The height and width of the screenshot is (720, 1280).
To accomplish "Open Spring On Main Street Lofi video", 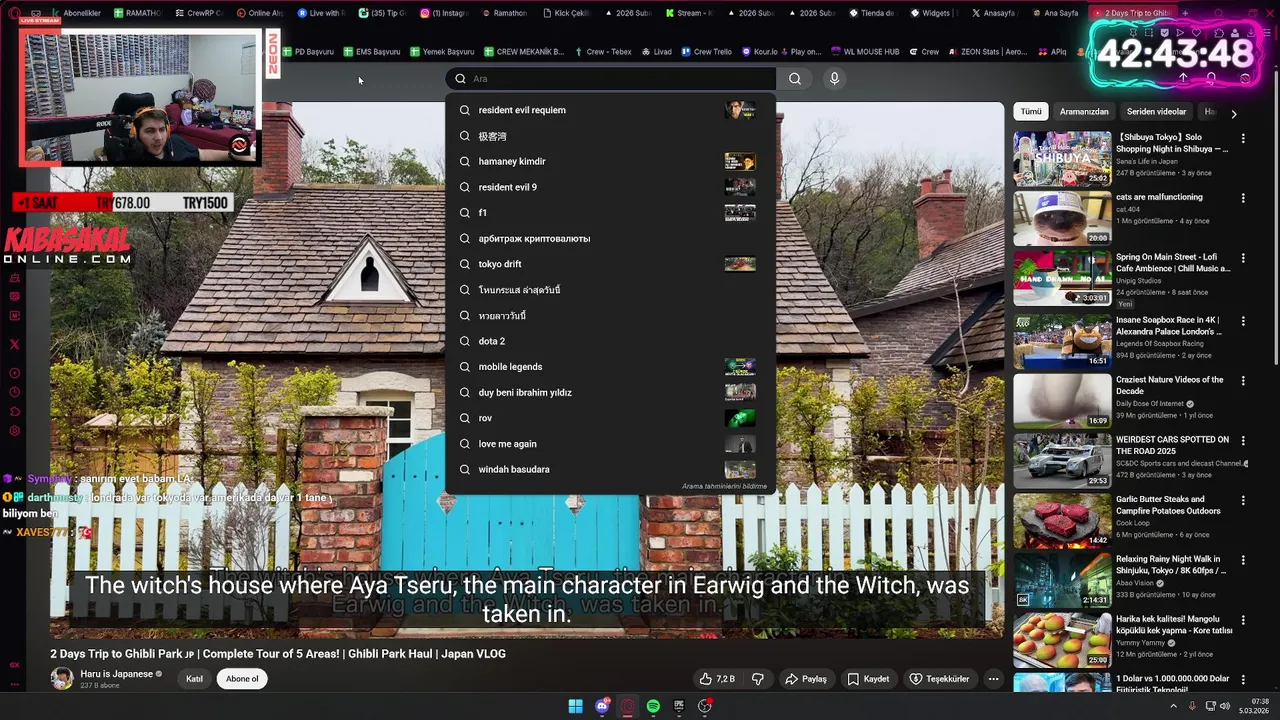I will (x=1062, y=278).
